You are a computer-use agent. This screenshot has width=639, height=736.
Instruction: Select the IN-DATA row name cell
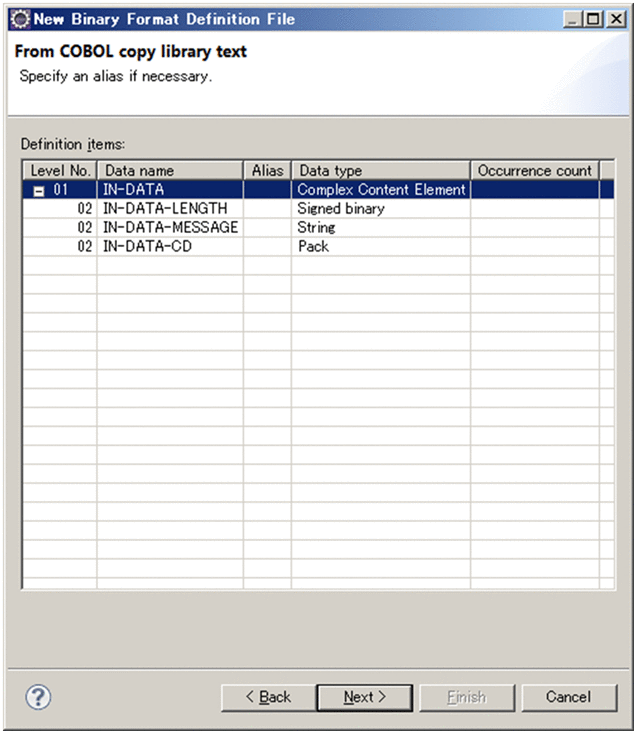coord(170,189)
